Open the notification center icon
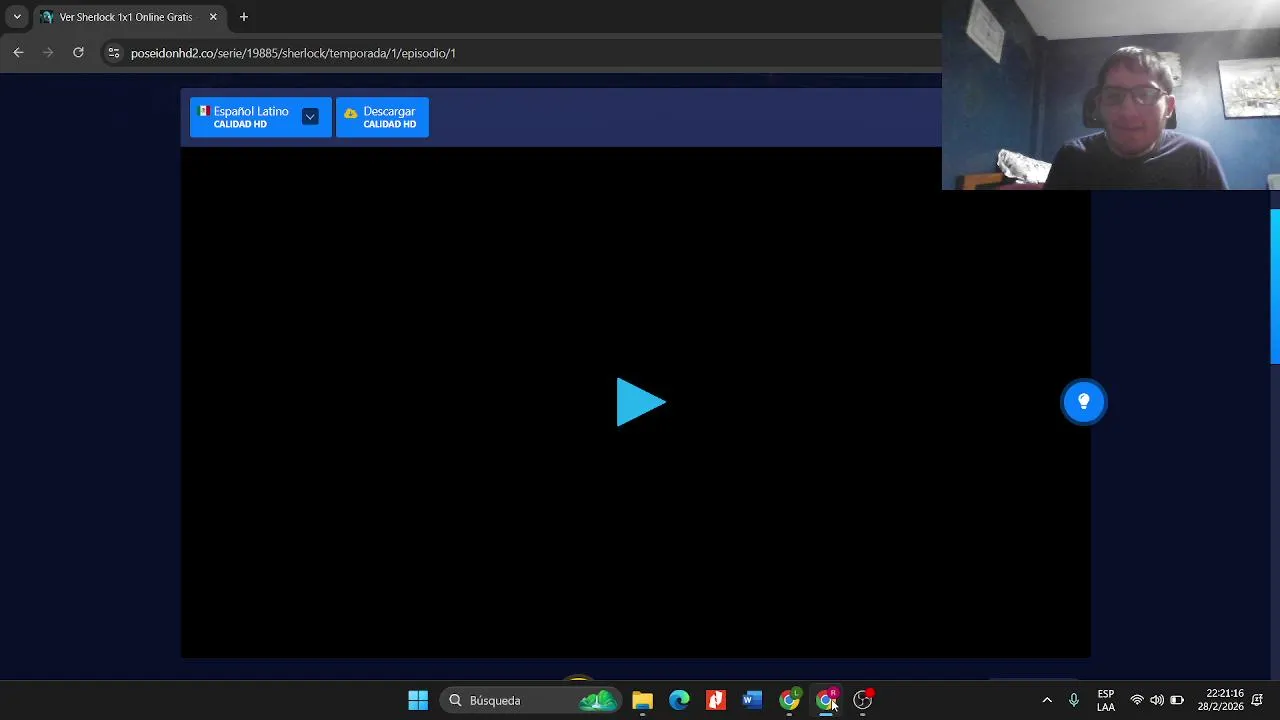 (1257, 700)
